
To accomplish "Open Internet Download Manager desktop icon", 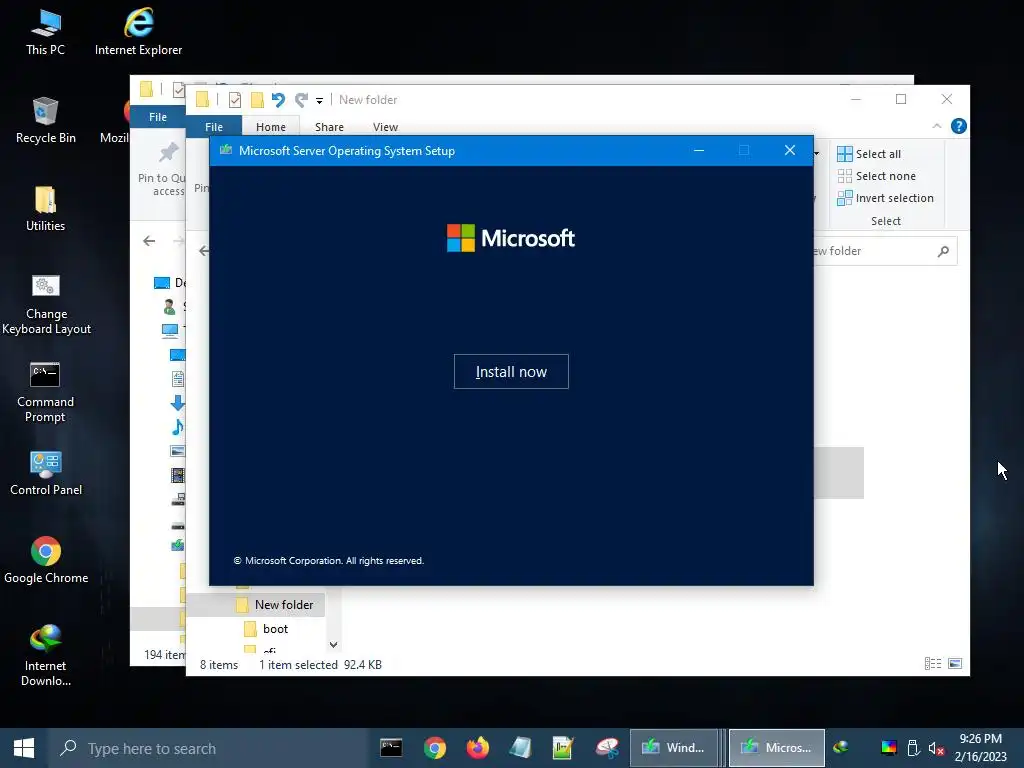I will coord(45,656).
